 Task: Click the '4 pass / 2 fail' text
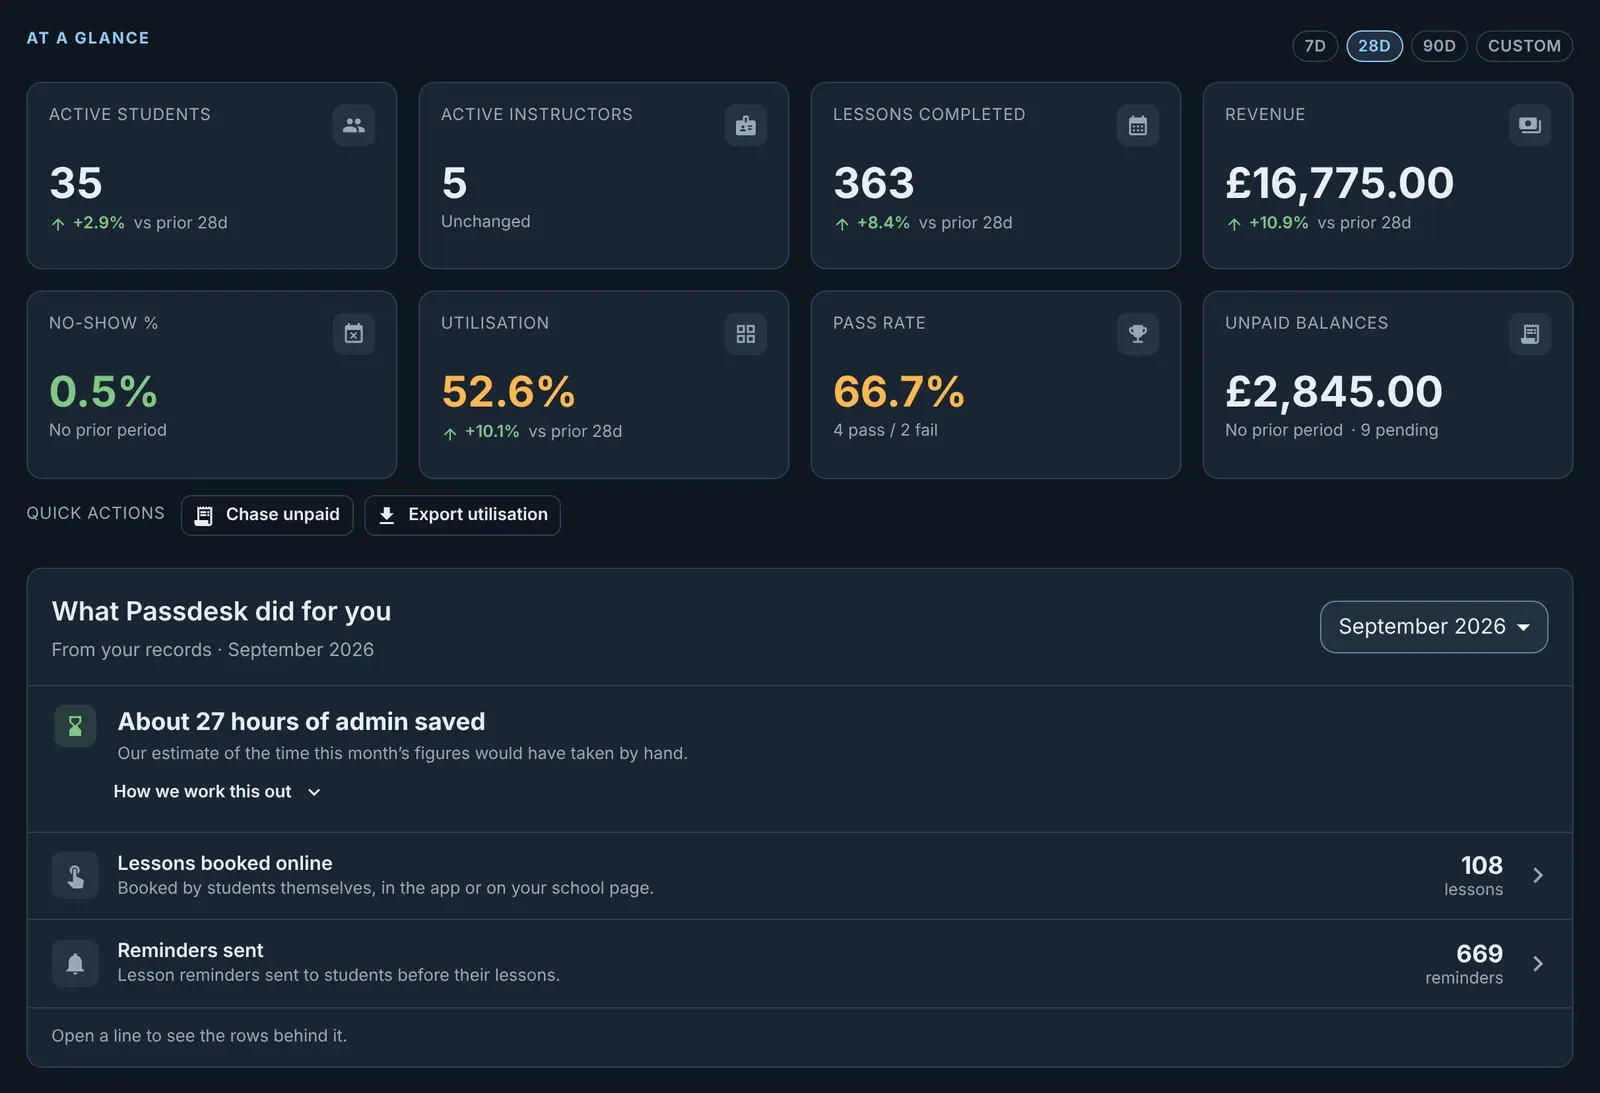(886, 430)
